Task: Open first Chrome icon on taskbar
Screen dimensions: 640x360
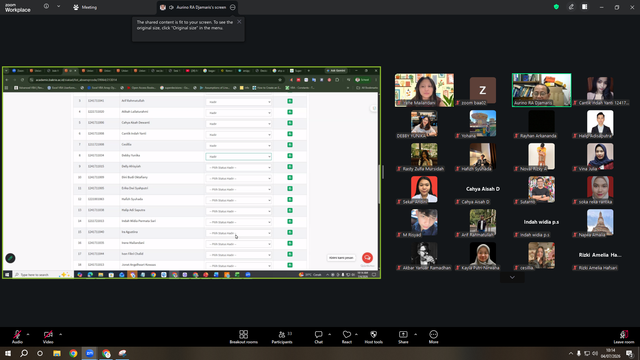Action: [x=73, y=353]
